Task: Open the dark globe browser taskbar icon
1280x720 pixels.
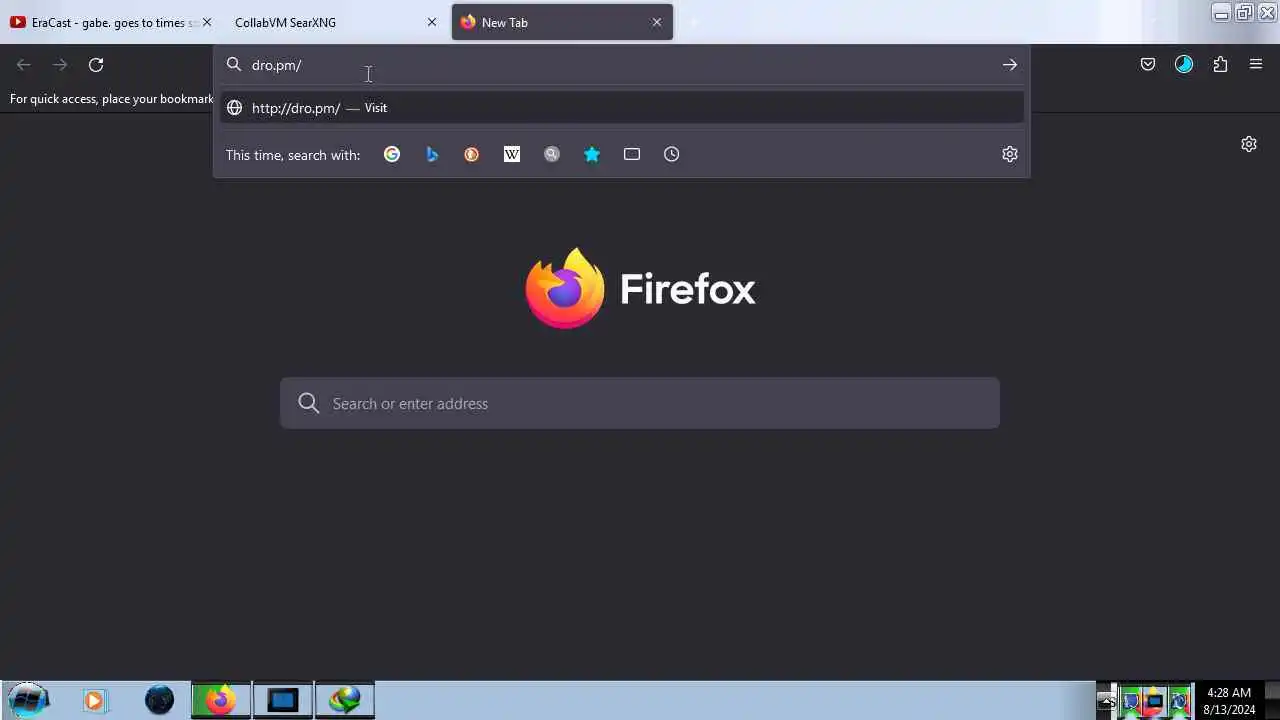Action: (x=159, y=700)
